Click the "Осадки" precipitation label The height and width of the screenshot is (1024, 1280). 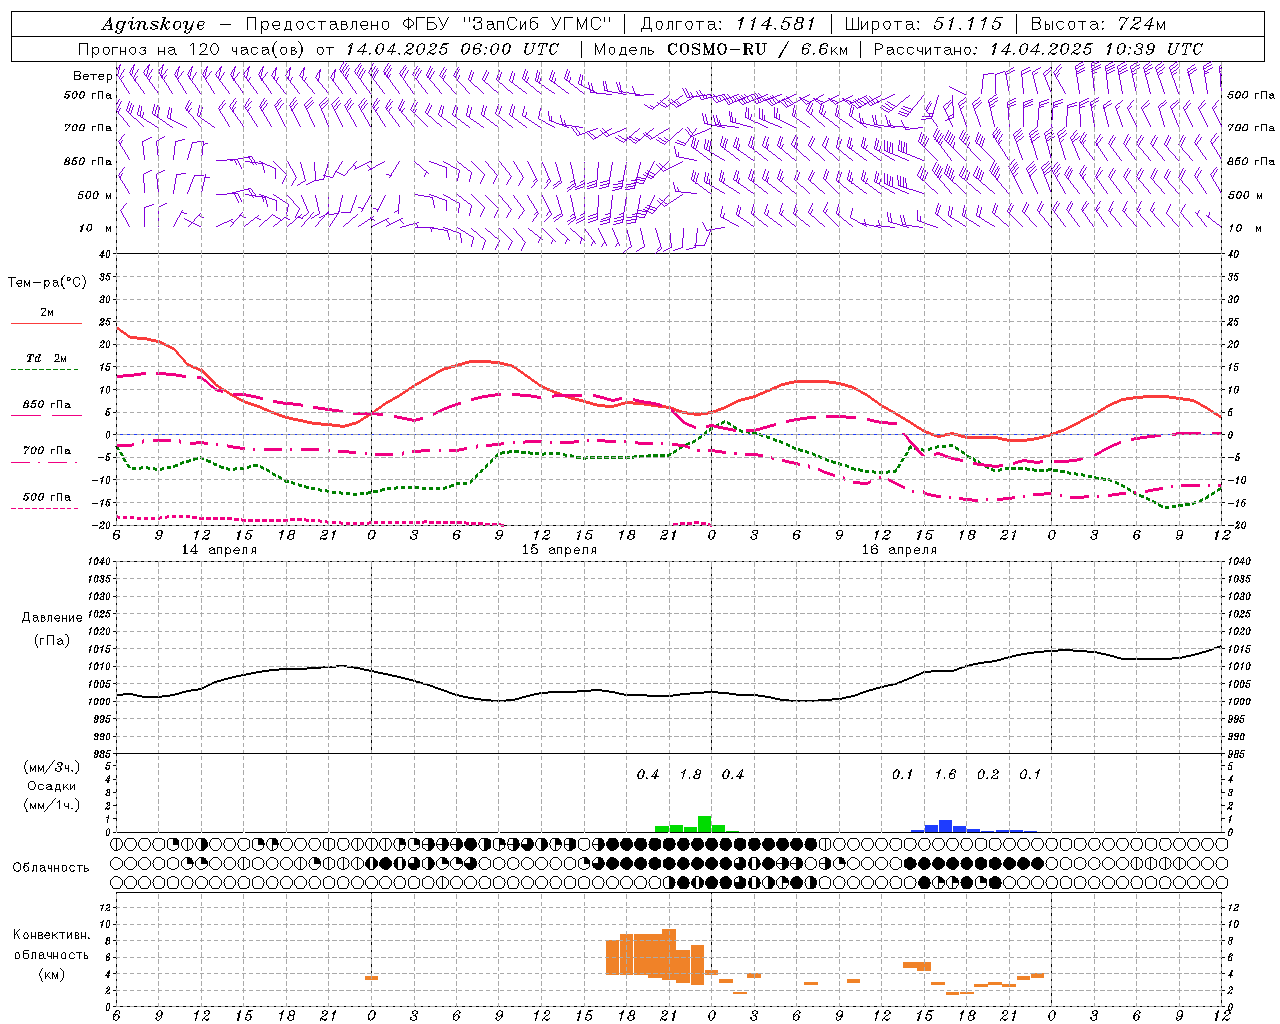(52, 786)
